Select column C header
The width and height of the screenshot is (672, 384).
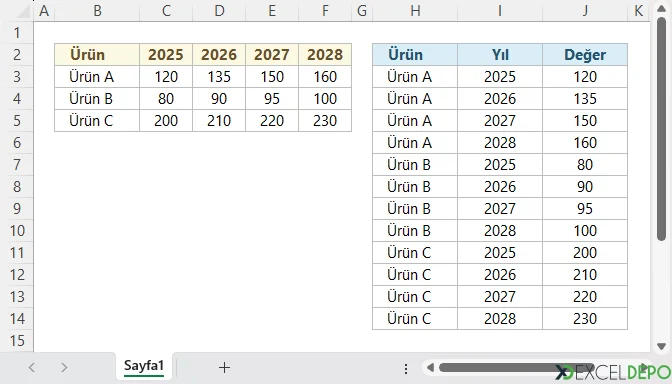[166, 11]
